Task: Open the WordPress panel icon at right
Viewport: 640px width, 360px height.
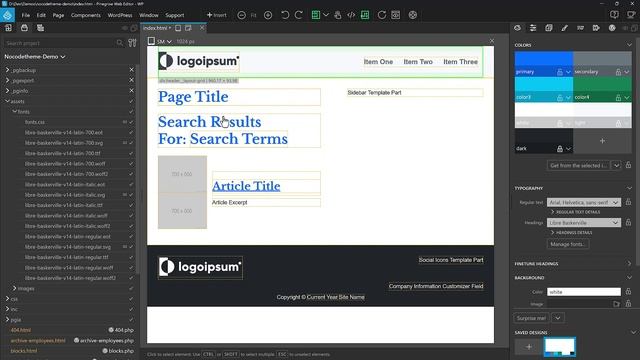Action: pos(612,28)
